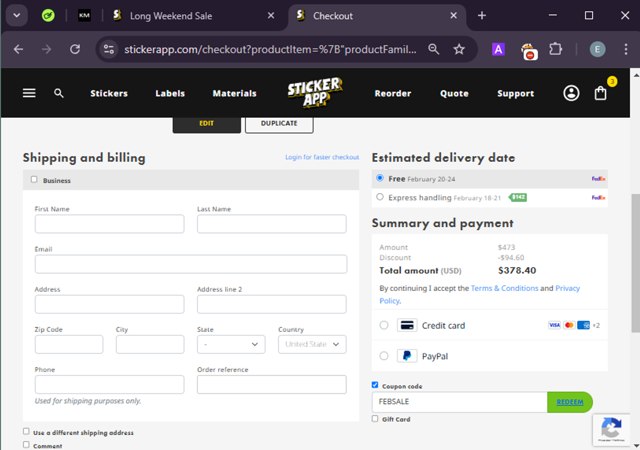The width and height of the screenshot is (640, 450).
Task: Click the purple A extension icon
Action: click(498, 49)
